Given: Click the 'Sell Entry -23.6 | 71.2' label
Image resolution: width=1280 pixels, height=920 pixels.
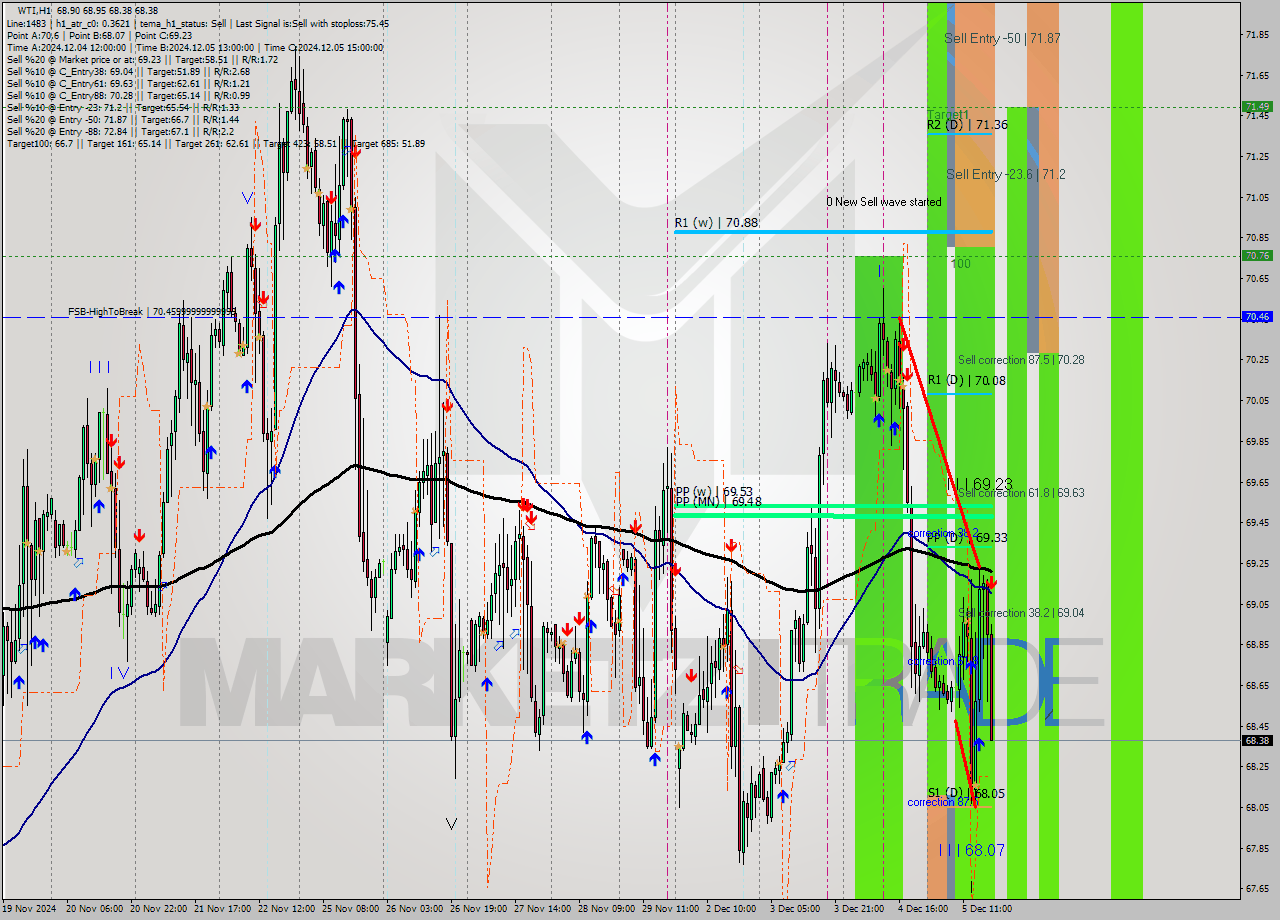Looking at the screenshot, I should click(x=1005, y=174).
